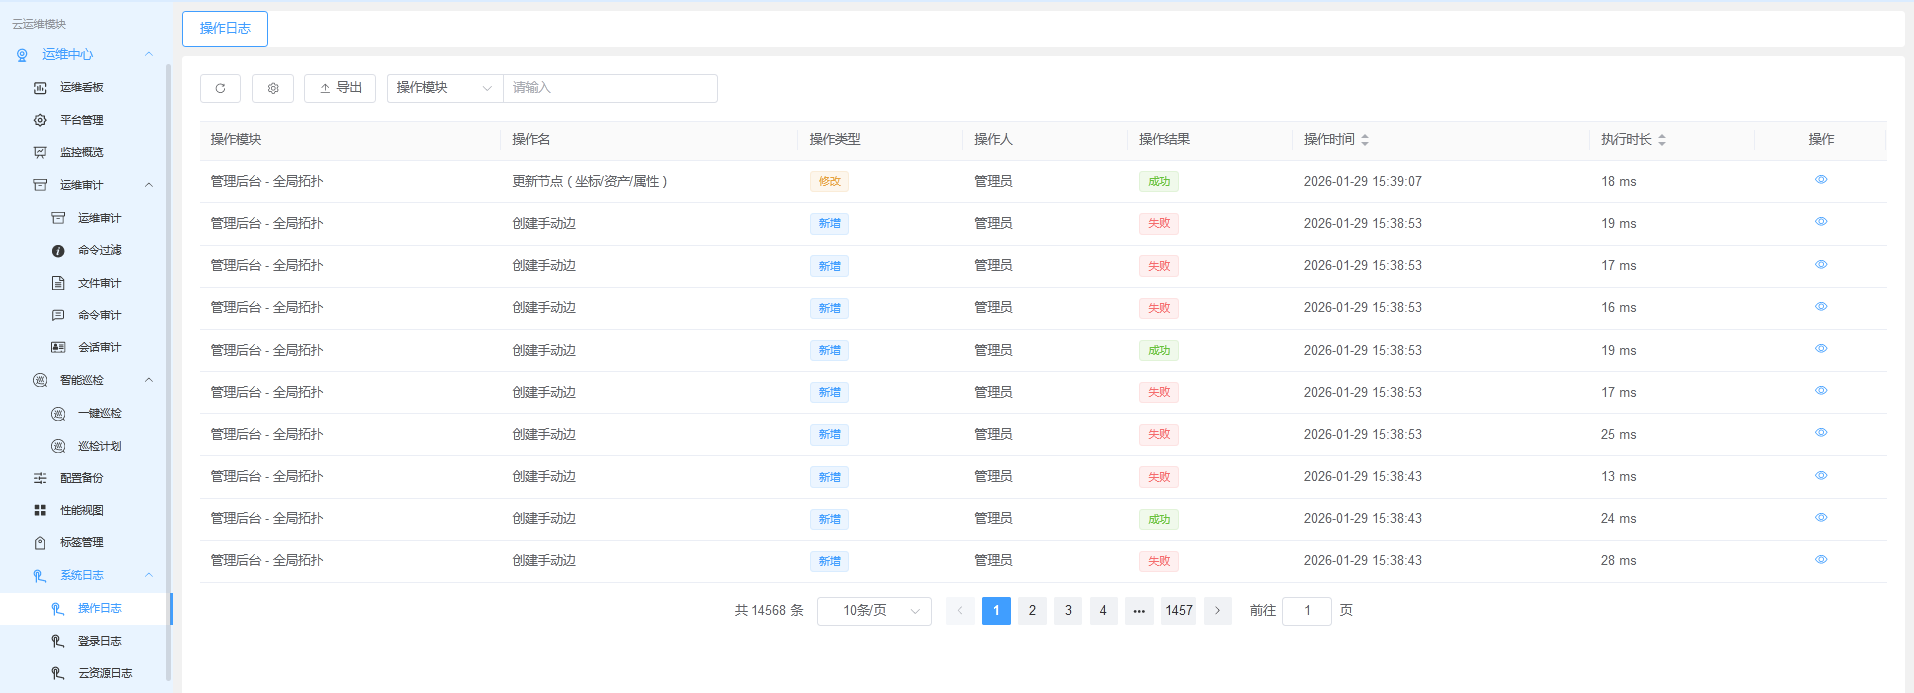Screen dimensions: 1914x693
Task: Open 标签管理 in the sidebar
Action: pyautogui.click(x=82, y=542)
